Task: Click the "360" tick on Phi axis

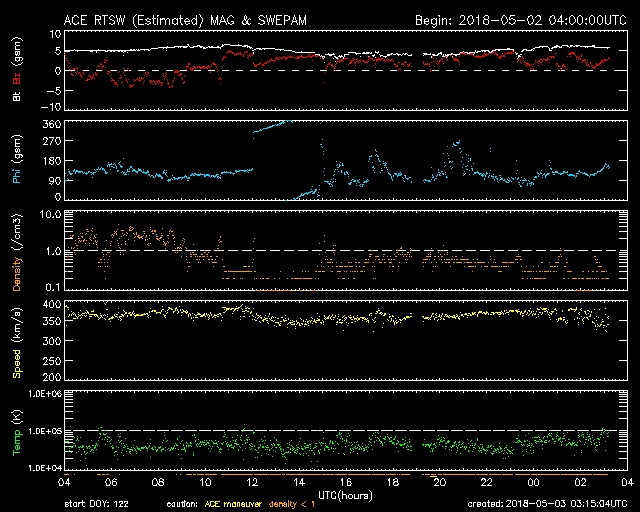Action: (52, 124)
